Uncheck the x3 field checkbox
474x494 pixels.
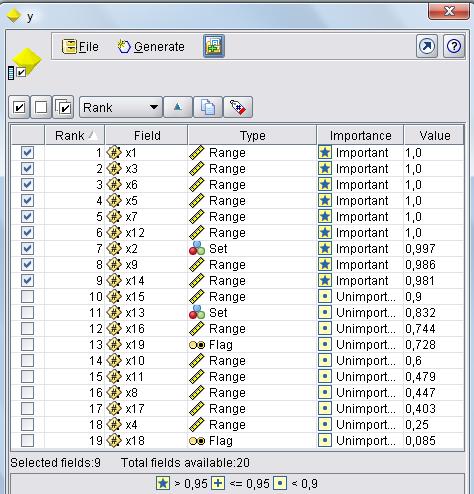pyautogui.click(x=27, y=169)
